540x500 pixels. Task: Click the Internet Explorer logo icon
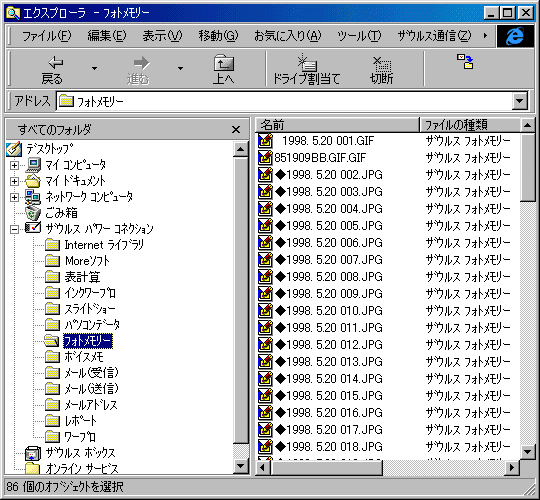[x=515, y=36]
